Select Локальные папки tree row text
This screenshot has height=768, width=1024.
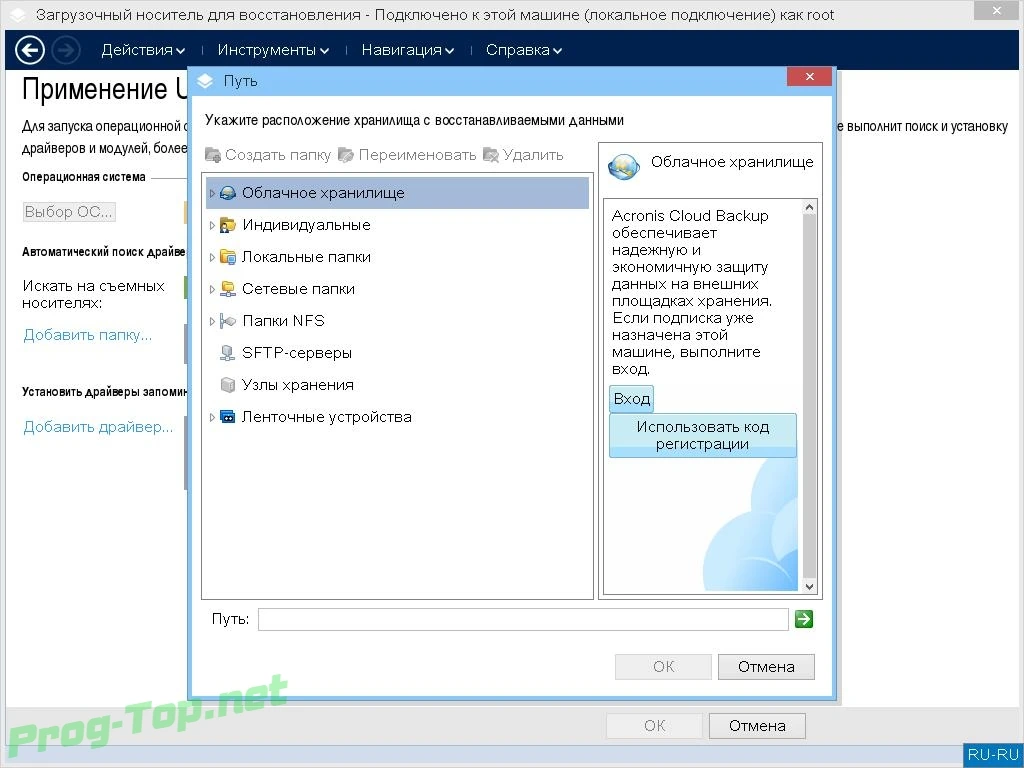[x=306, y=257]
